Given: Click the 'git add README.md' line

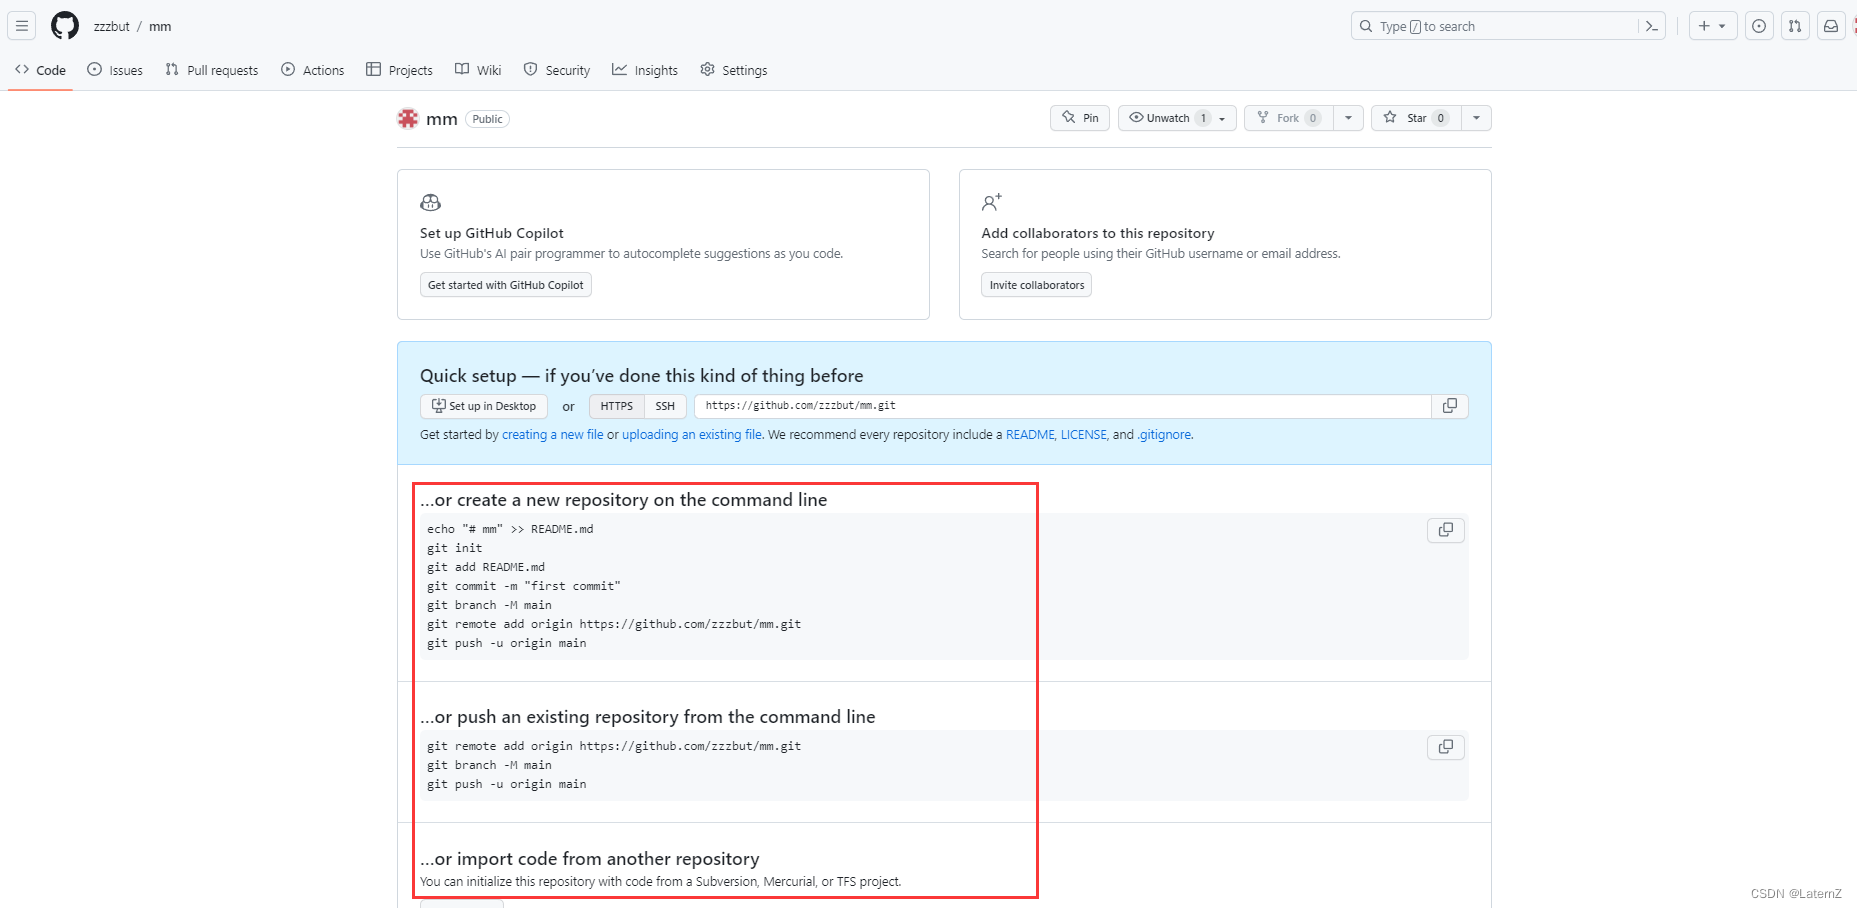Looking at the screenshot, I should (486, 567).
